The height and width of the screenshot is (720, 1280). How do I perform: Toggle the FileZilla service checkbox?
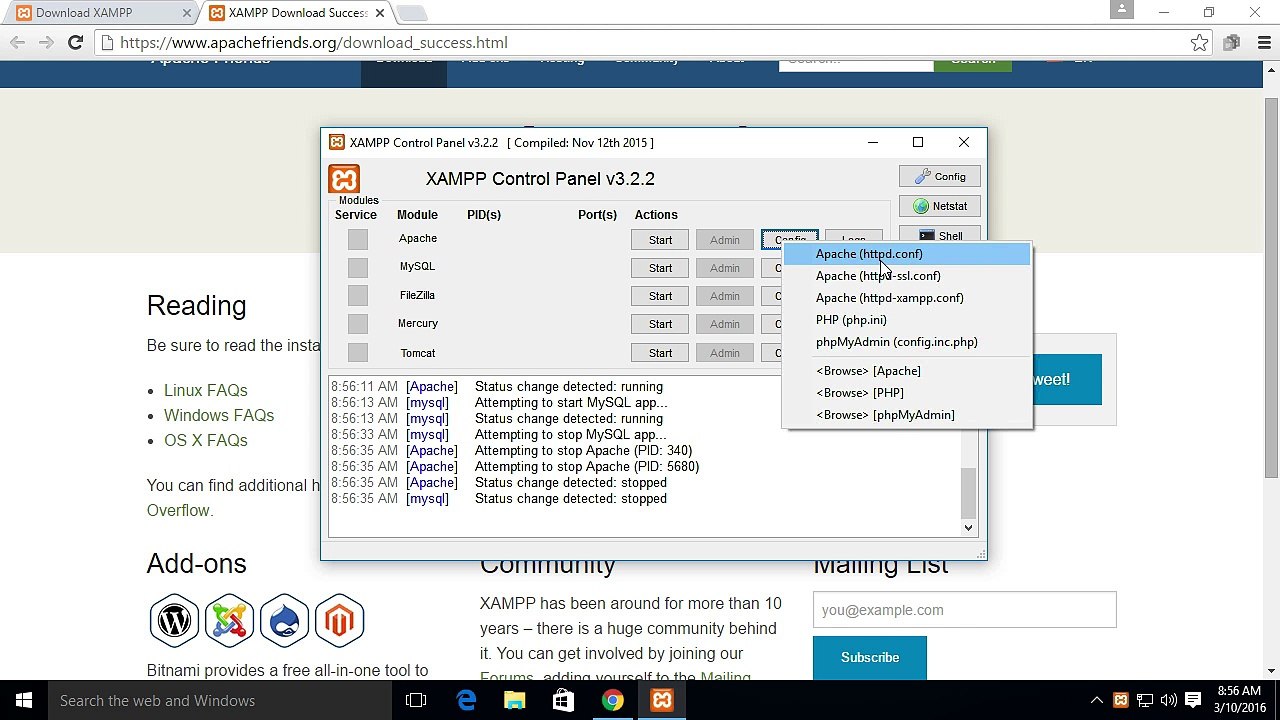pyautogui.click(x=358, y=296)
